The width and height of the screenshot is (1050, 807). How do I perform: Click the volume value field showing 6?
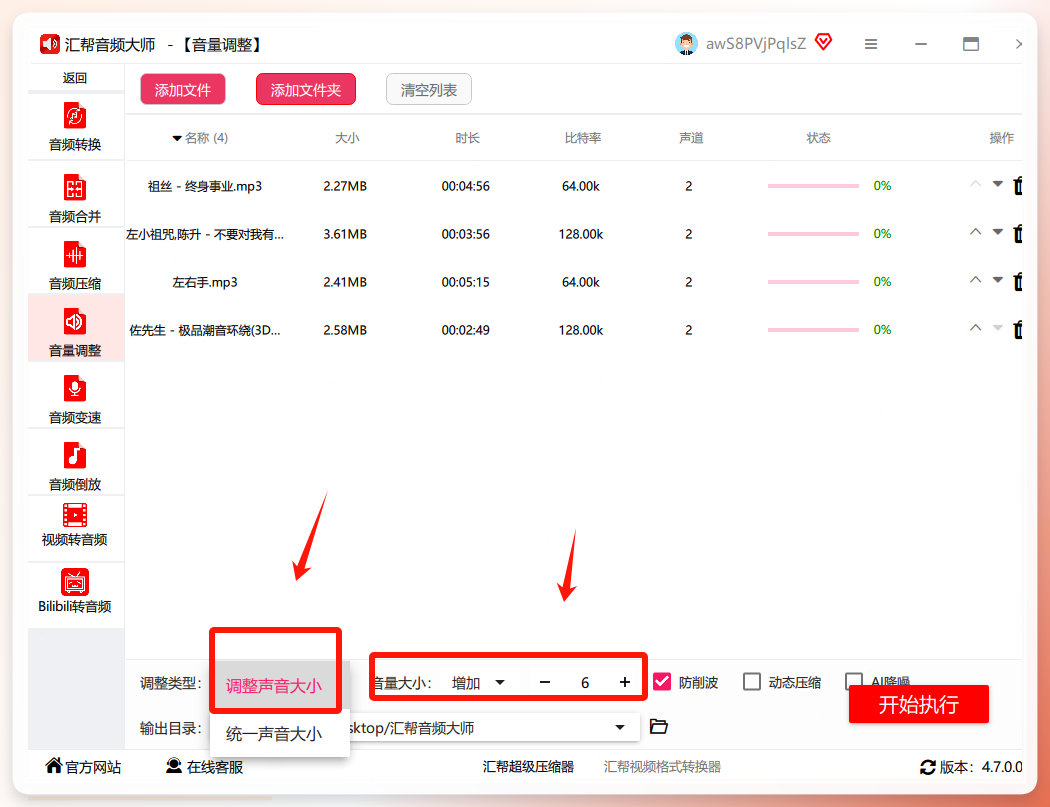point(585,682)
